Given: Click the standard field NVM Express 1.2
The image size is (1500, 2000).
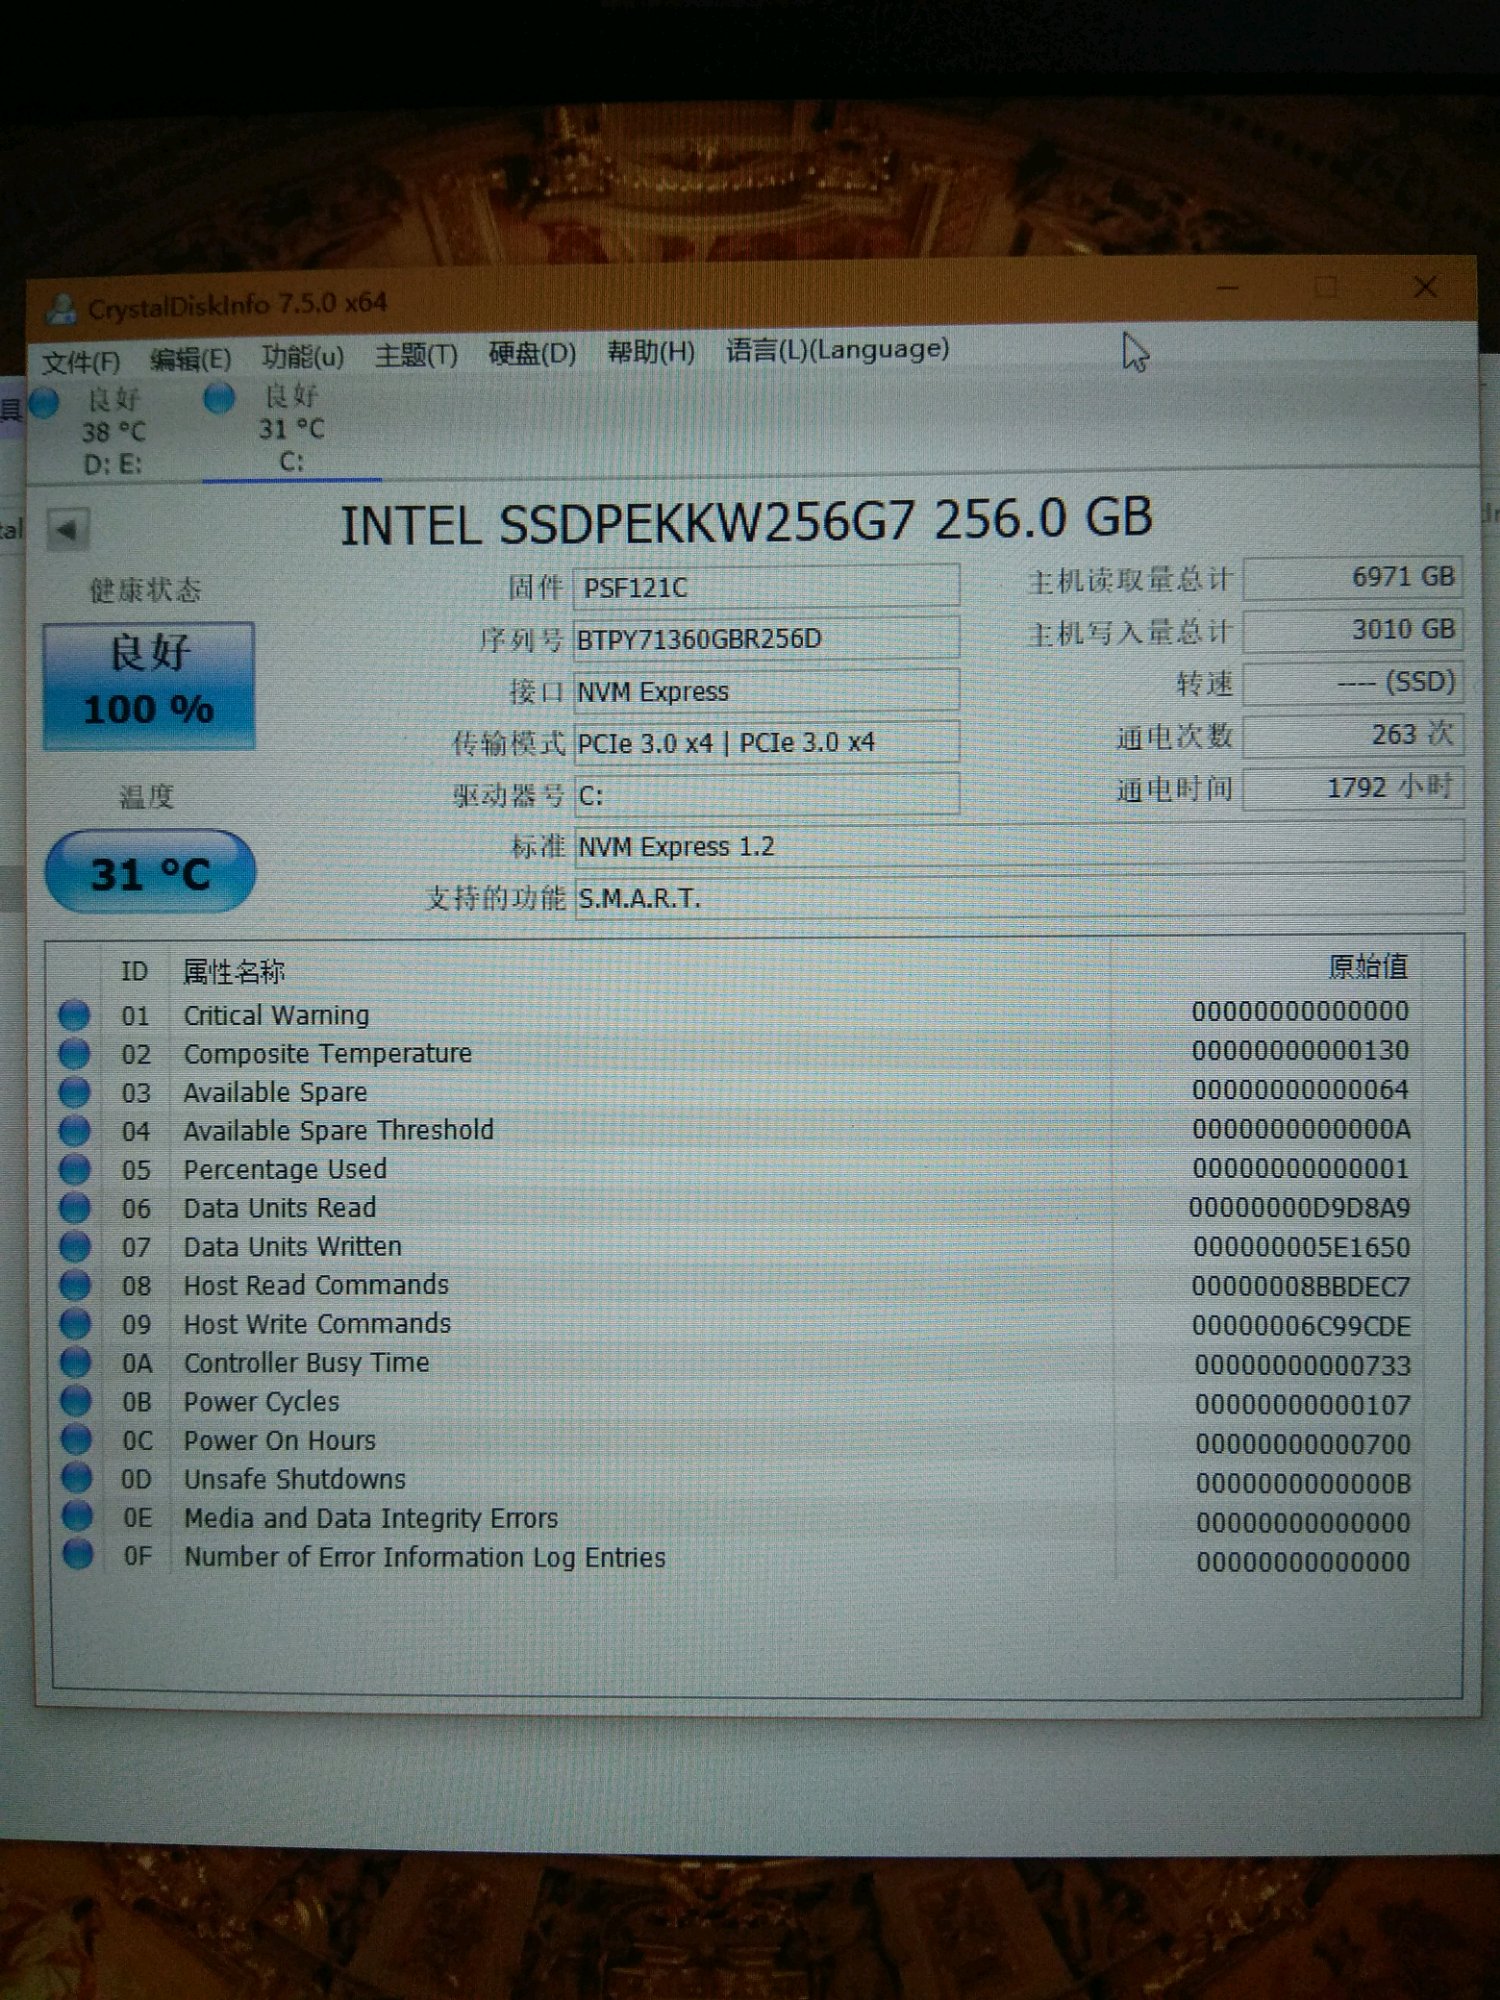Looking at the screenshot, I should (1019, 845).
